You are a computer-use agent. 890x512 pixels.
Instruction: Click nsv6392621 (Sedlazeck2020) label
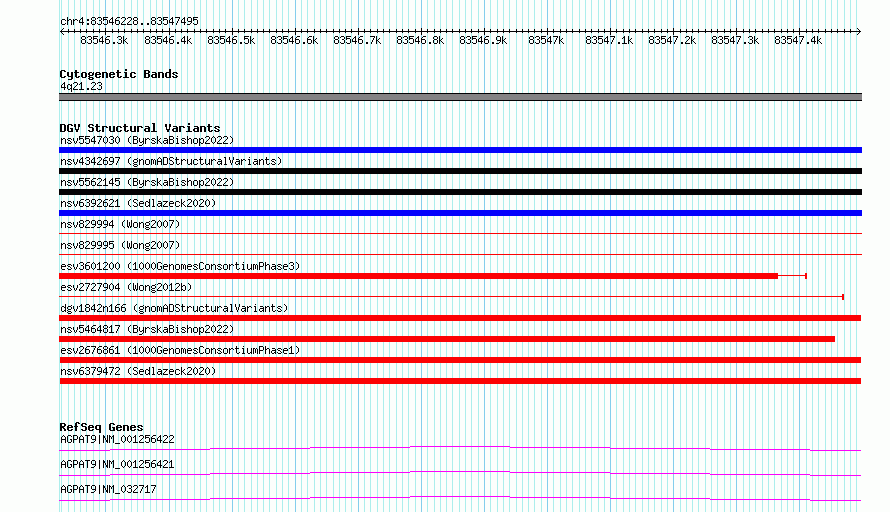138,203
